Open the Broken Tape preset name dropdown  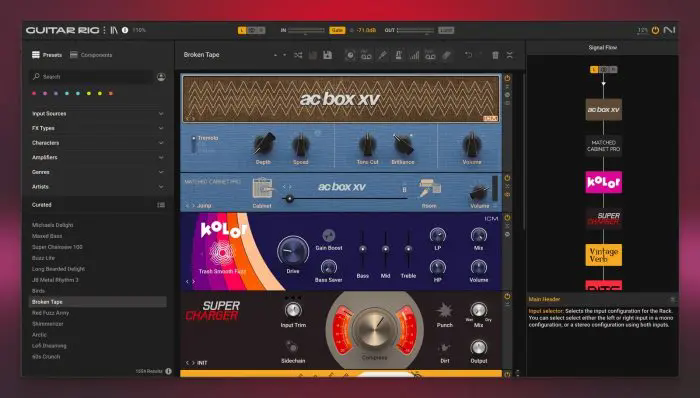coord(201,55)
